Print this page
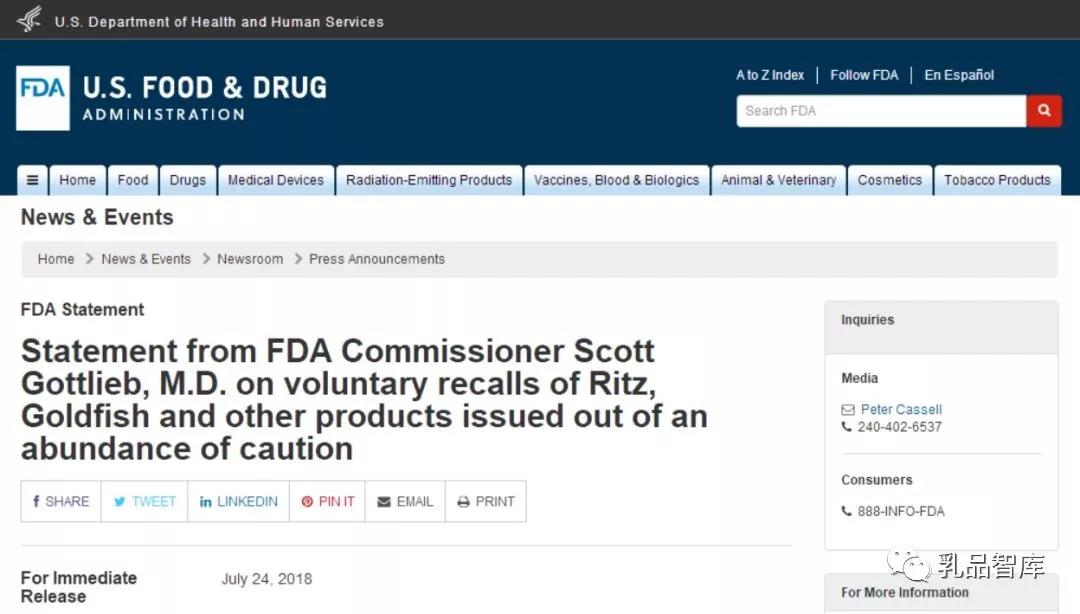This screenshot has width=1080, height=614. coord(486,502)
